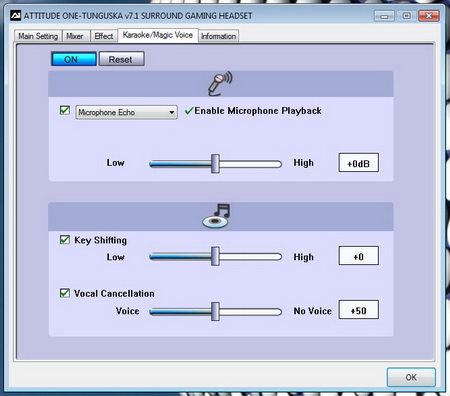
Task: Select the Information tab
Action: 218,36
